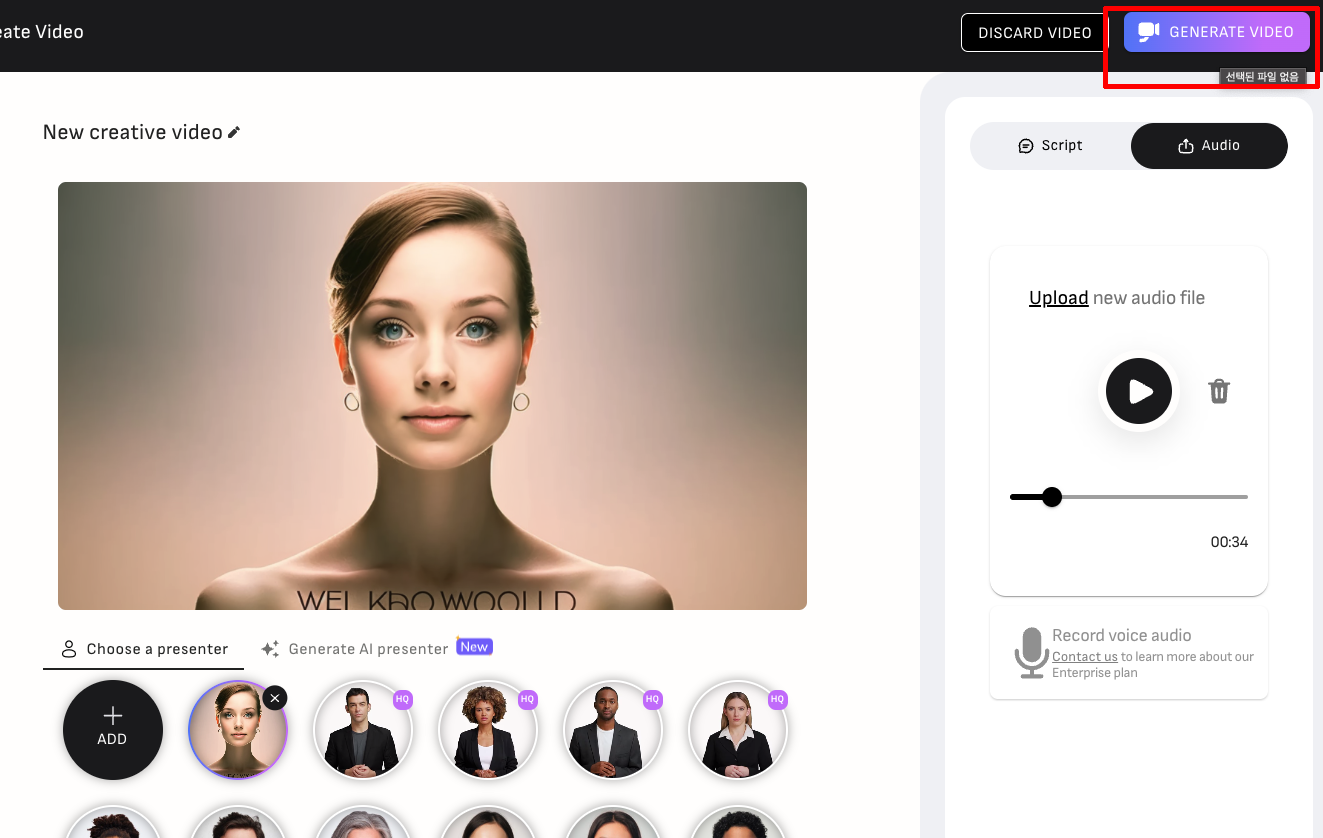This screenshot has height=838, width=1323.
Task: Click the New badge beside Generate AI presenter
Action: click(474, 647)
